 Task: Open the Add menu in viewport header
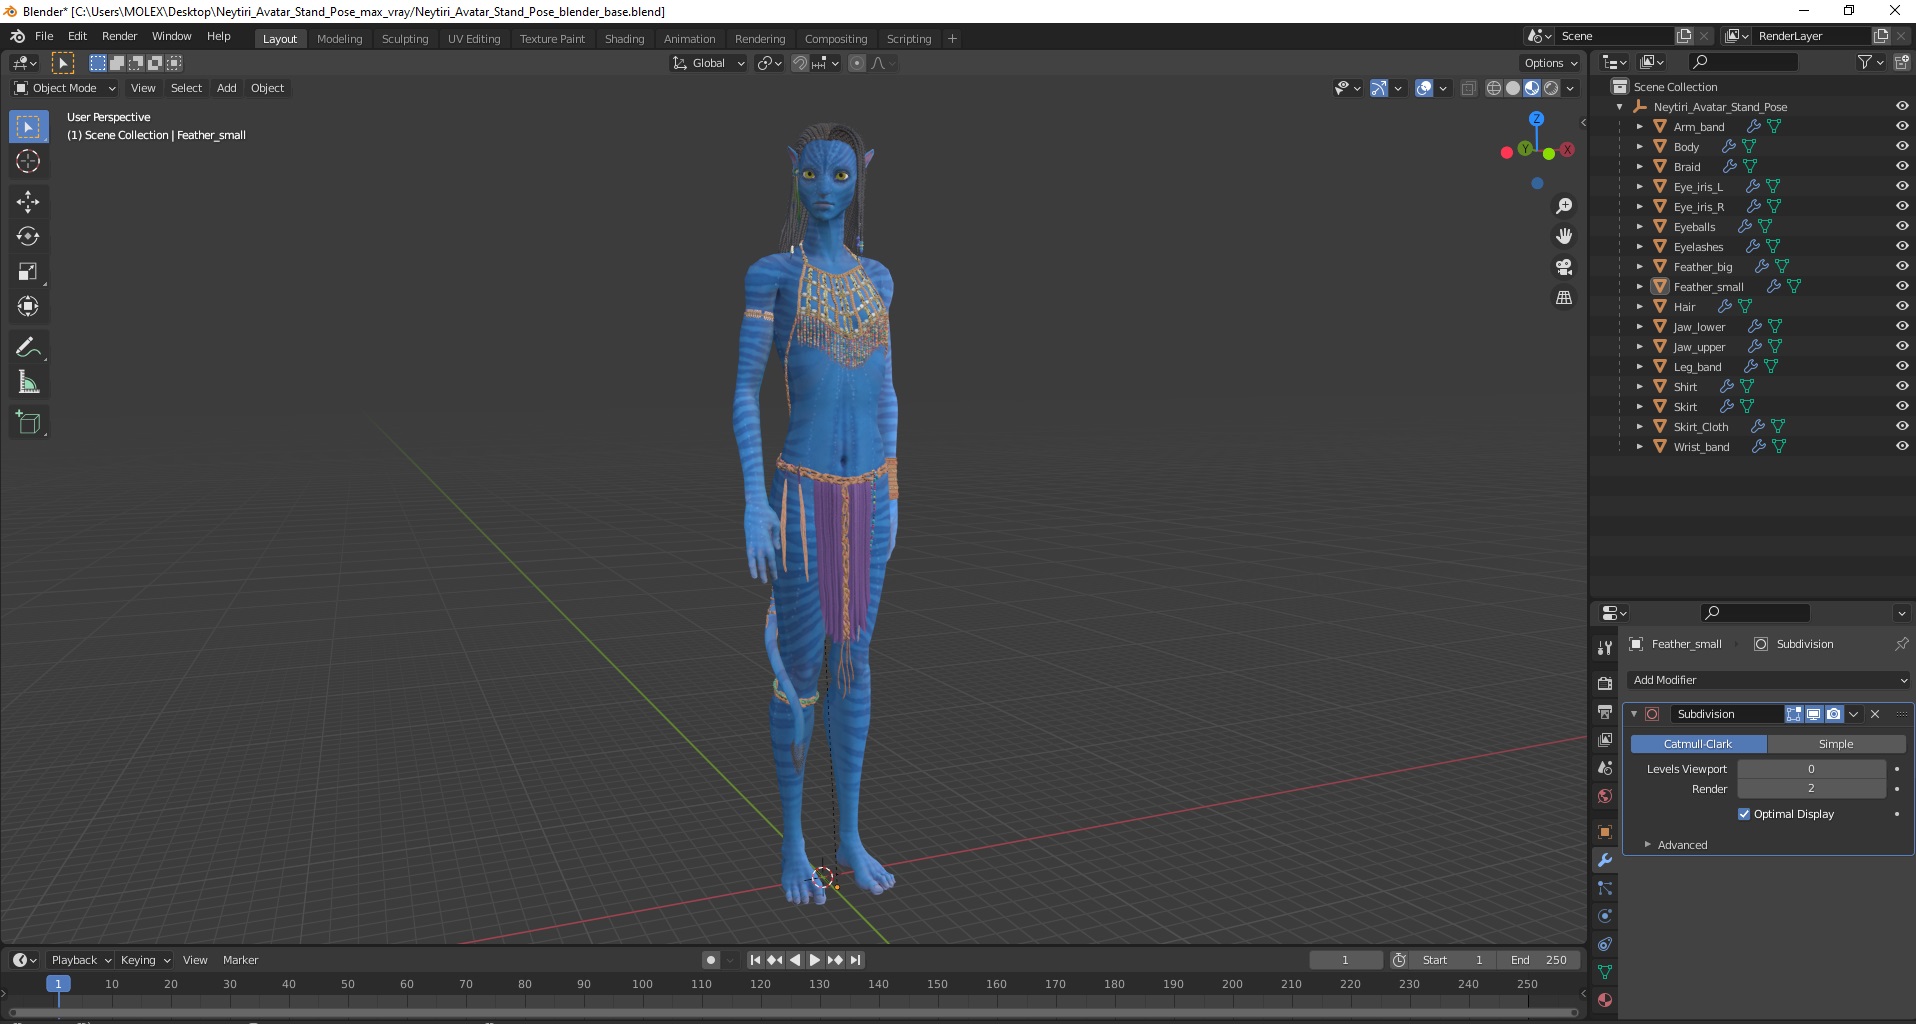(x=227, y=88)
